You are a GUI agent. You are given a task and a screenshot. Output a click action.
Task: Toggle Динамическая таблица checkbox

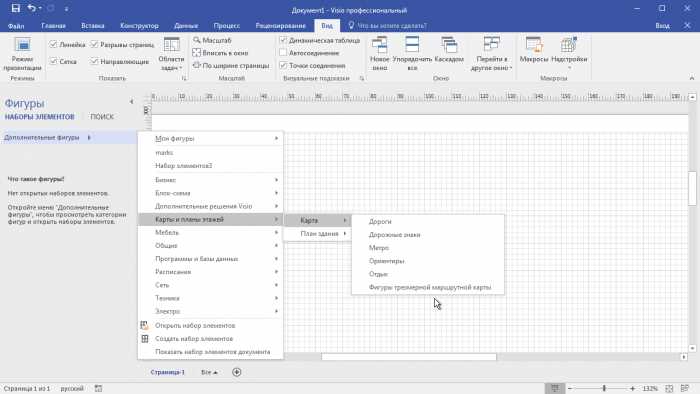tap(283, 40)
